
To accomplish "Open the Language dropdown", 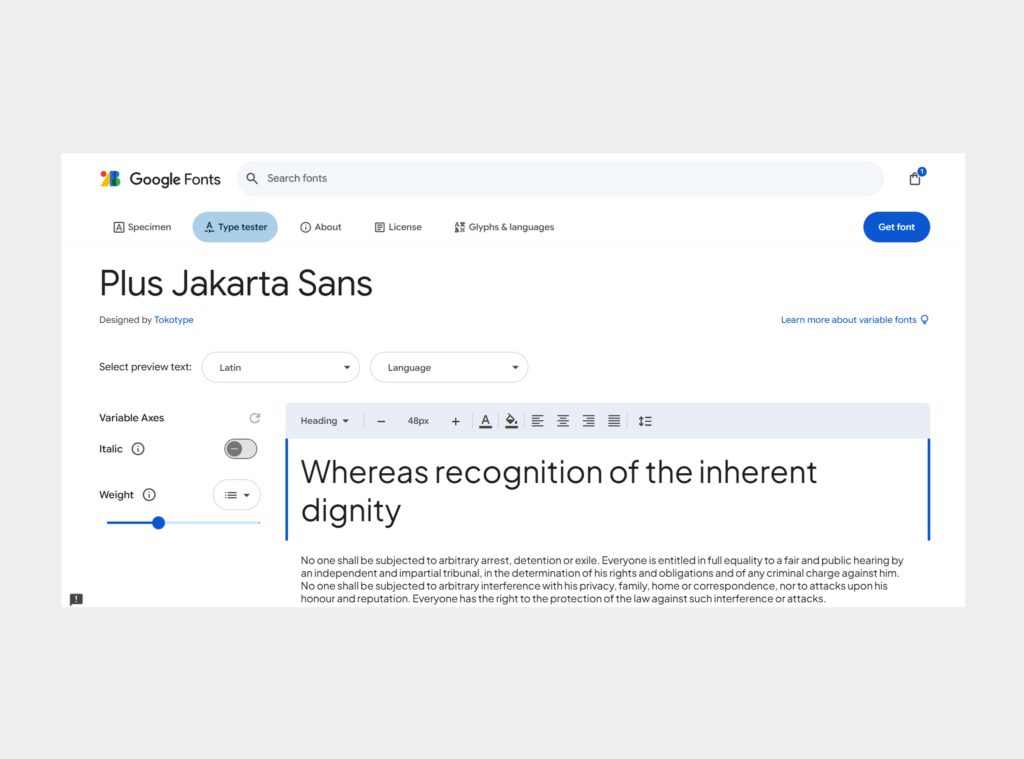I will click(x=449, y=368).
